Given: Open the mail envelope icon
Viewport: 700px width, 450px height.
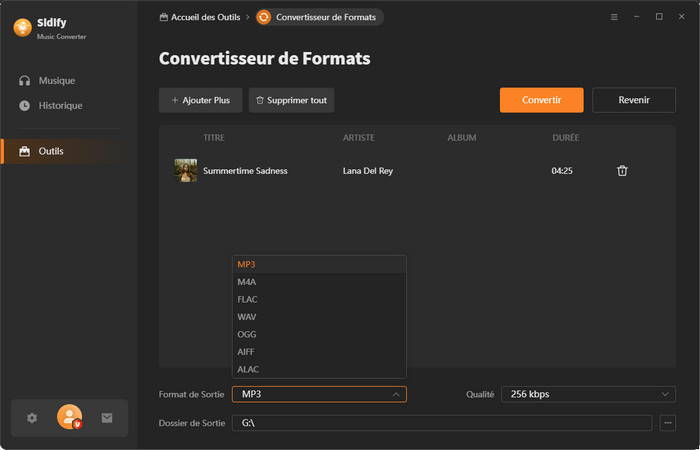Looking at the screenshot, I should click(x=107, y=418).
